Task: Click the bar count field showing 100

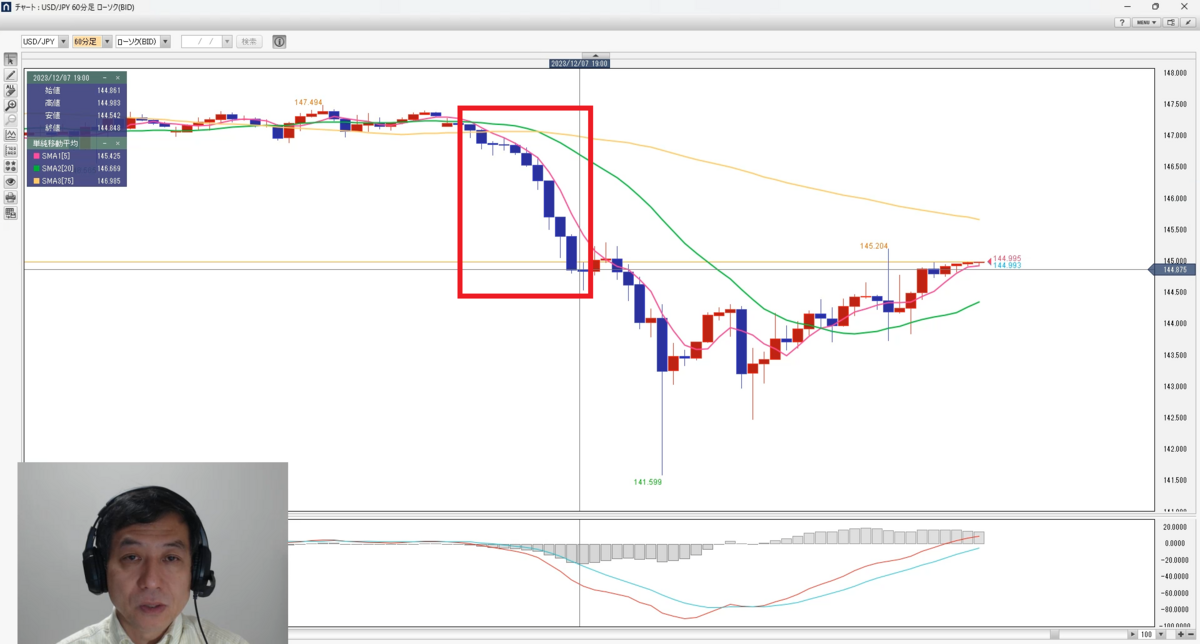Action: point(1146,635)
